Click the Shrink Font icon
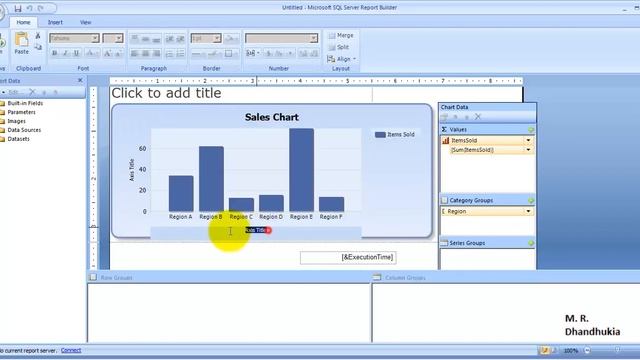 click(118, 53)
